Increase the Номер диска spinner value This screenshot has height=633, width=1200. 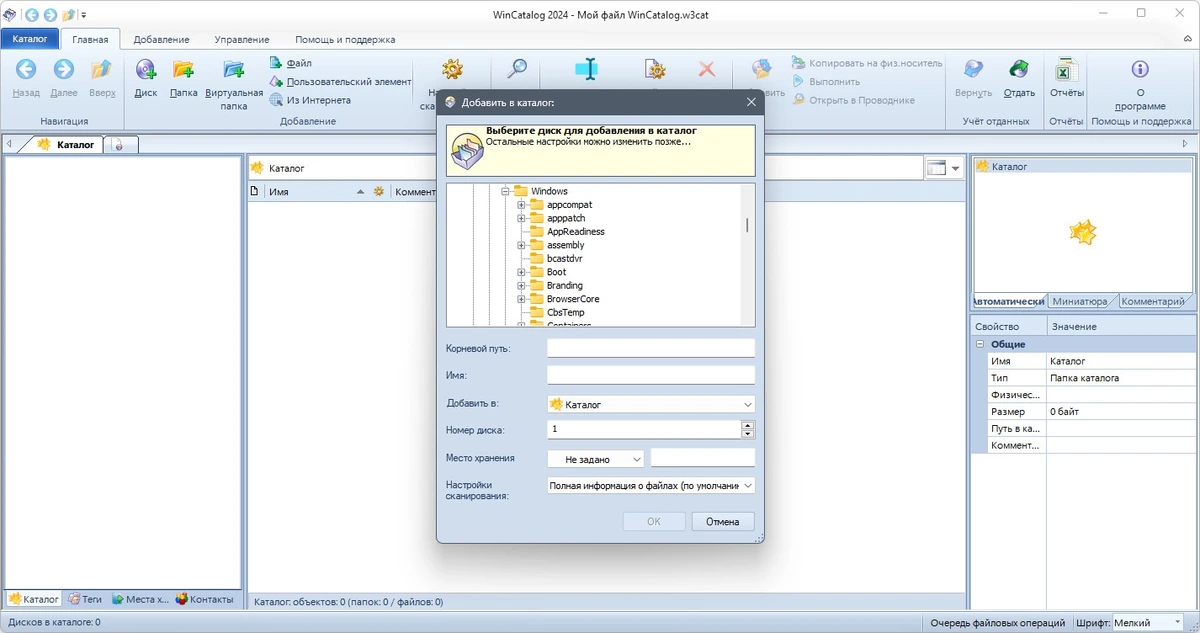click(x=748, y=425)
